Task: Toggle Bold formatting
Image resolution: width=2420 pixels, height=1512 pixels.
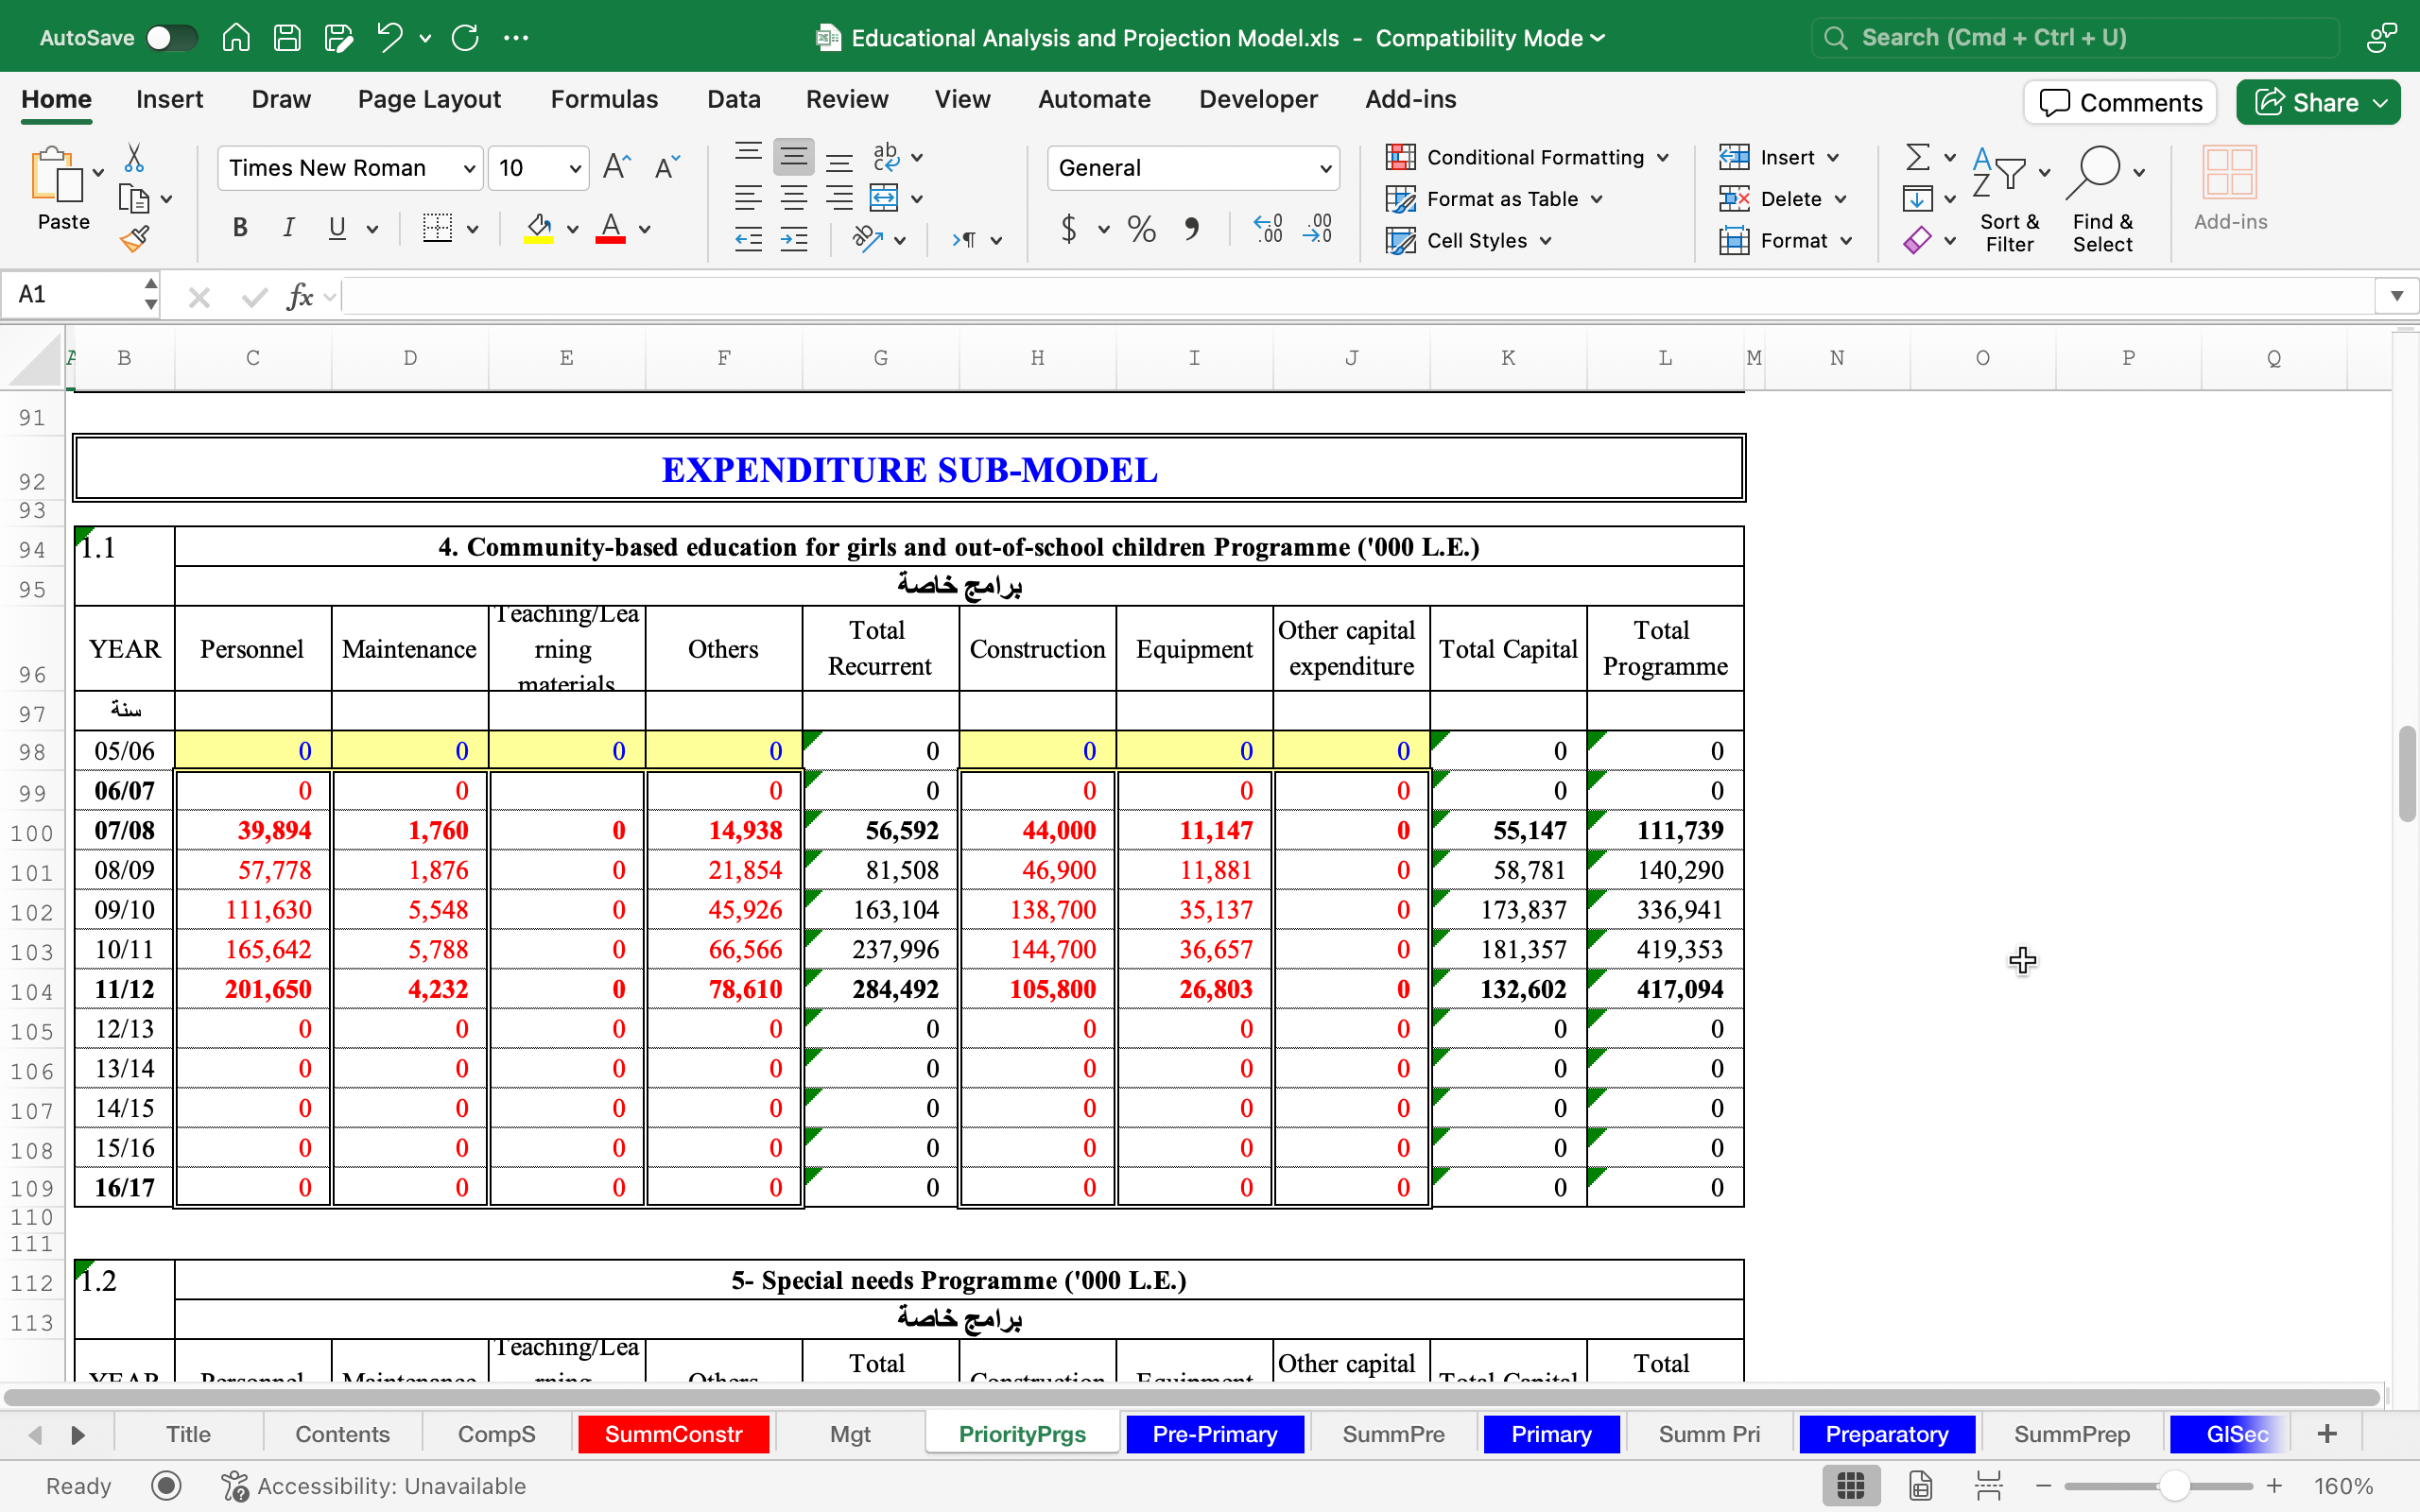Action: point(240,228)
